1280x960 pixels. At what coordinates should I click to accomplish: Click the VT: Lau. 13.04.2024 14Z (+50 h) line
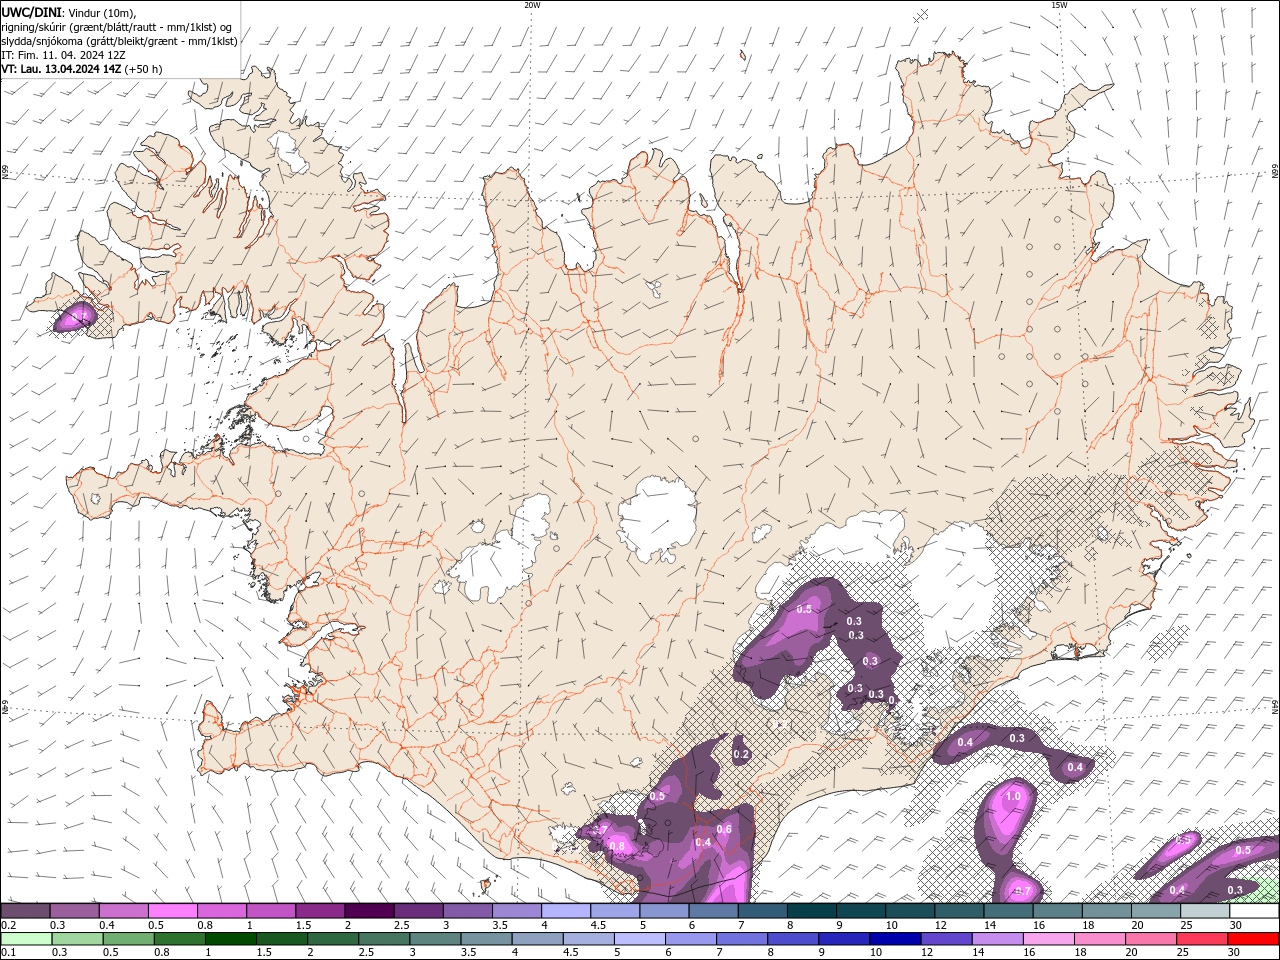(x=82, y=69)
